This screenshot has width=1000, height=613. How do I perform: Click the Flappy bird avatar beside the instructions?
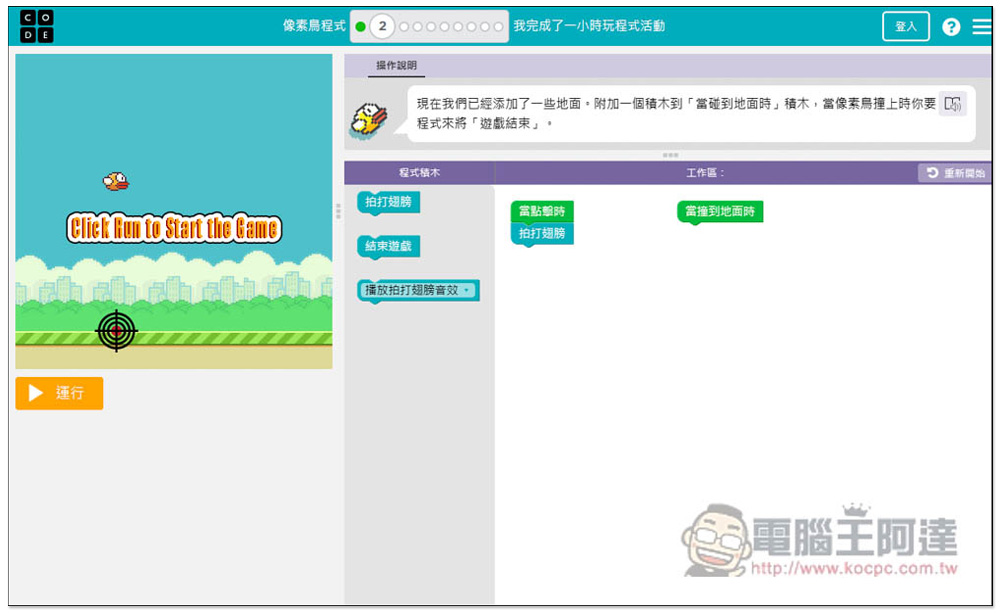[x=369, y=119]
